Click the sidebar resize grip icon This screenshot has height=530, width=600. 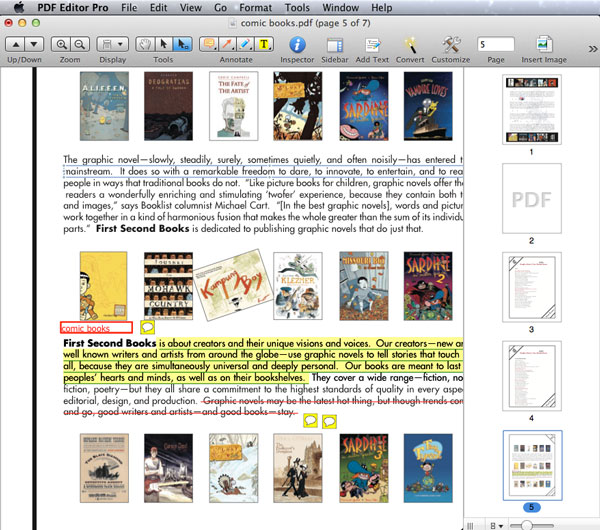point(470,526)
